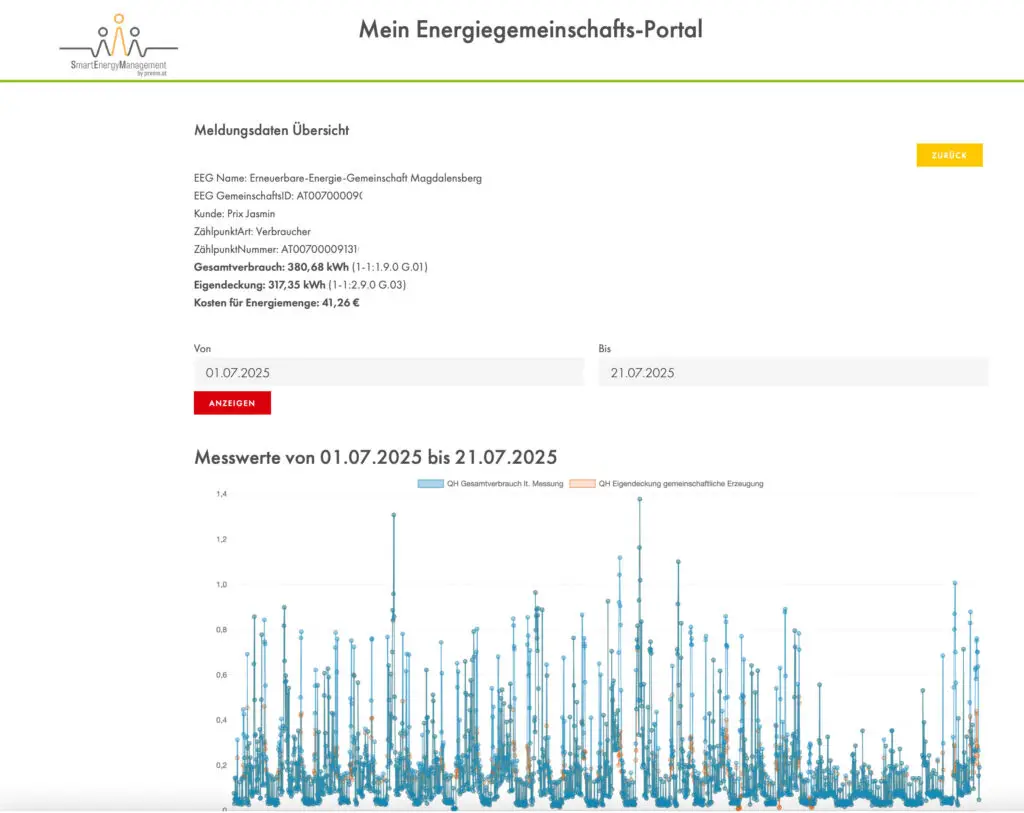This screenshot has width=1024, height=813.
Task: Click the 1,0 label on chart y-axis
Action: 221,585
